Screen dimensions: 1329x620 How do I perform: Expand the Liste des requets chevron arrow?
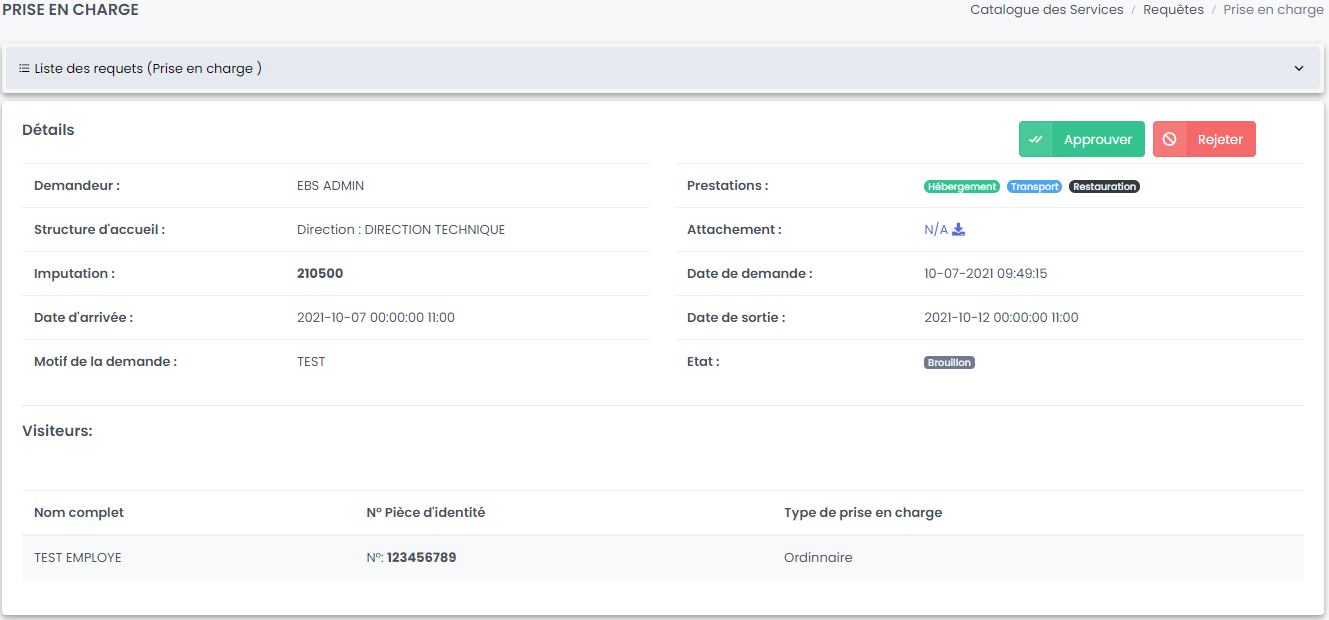point(1299,69)
